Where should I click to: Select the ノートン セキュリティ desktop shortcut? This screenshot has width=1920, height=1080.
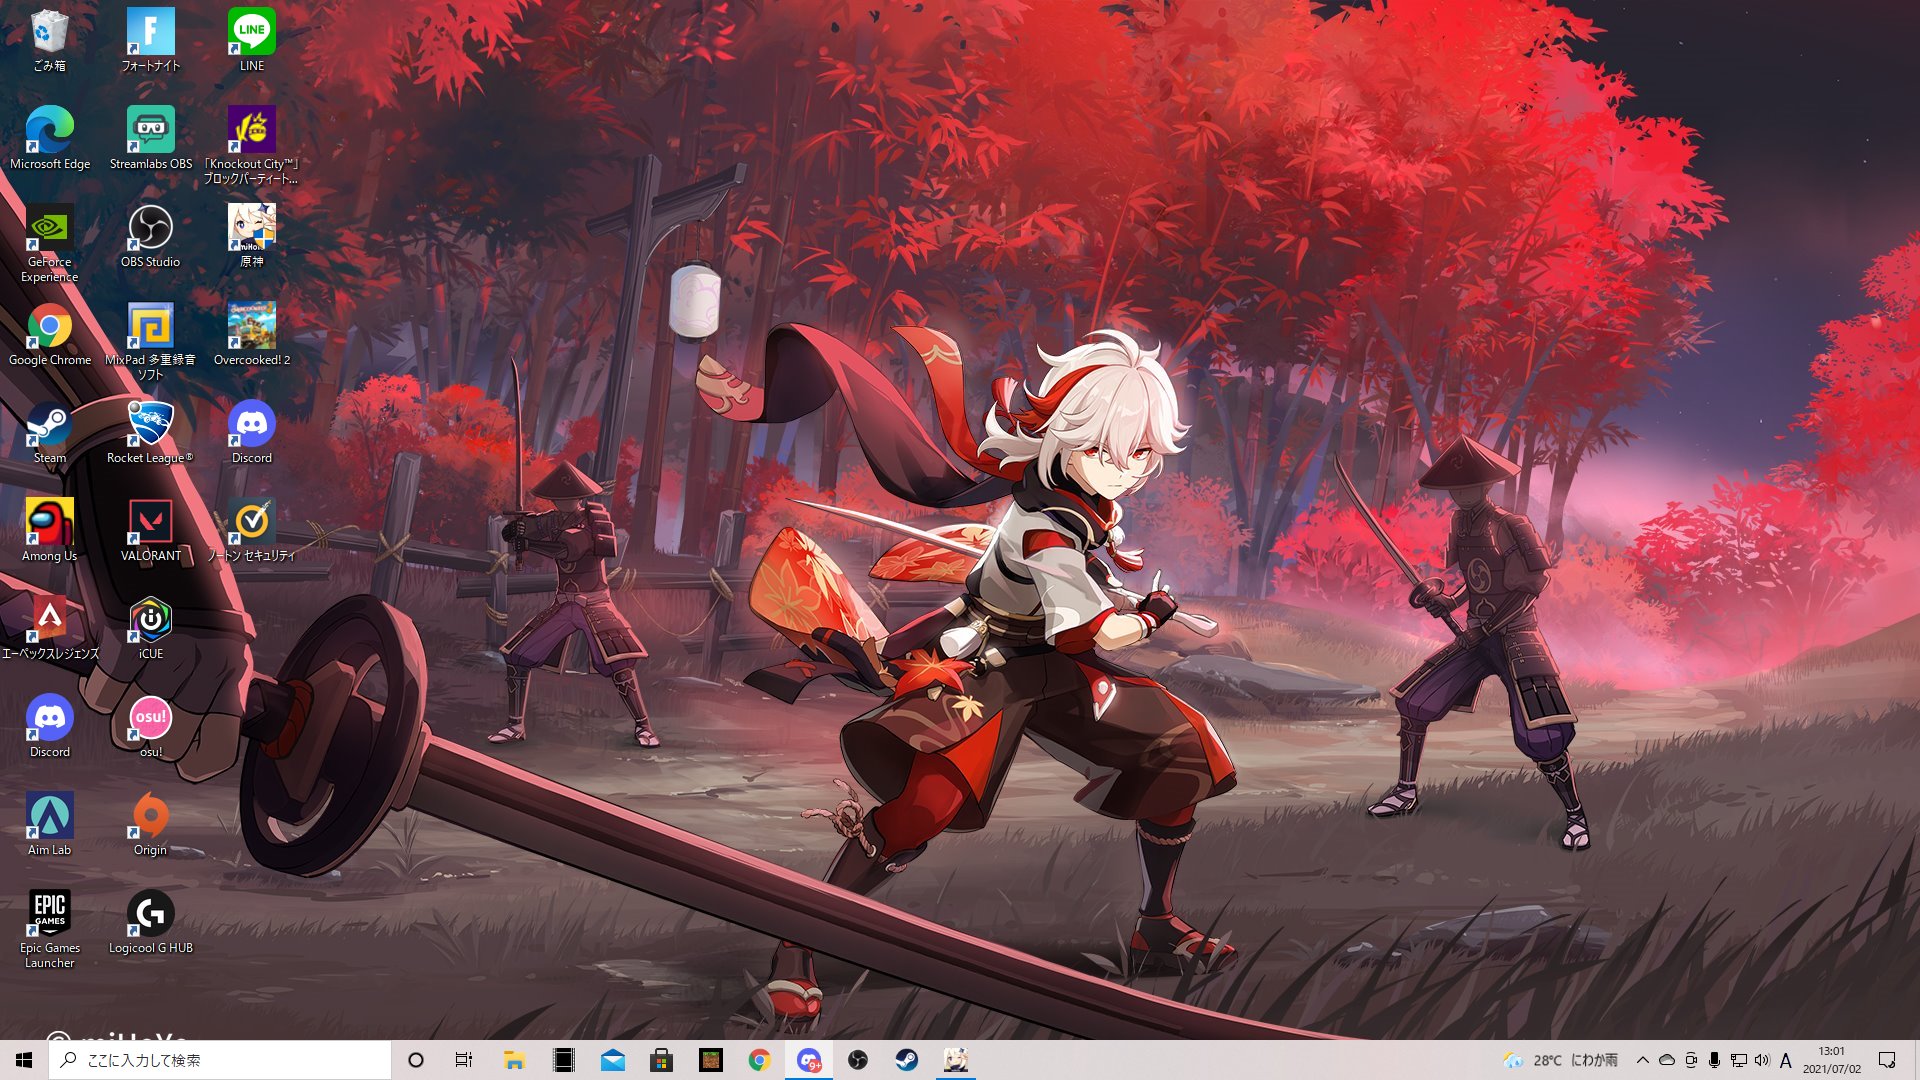(251, 530)
